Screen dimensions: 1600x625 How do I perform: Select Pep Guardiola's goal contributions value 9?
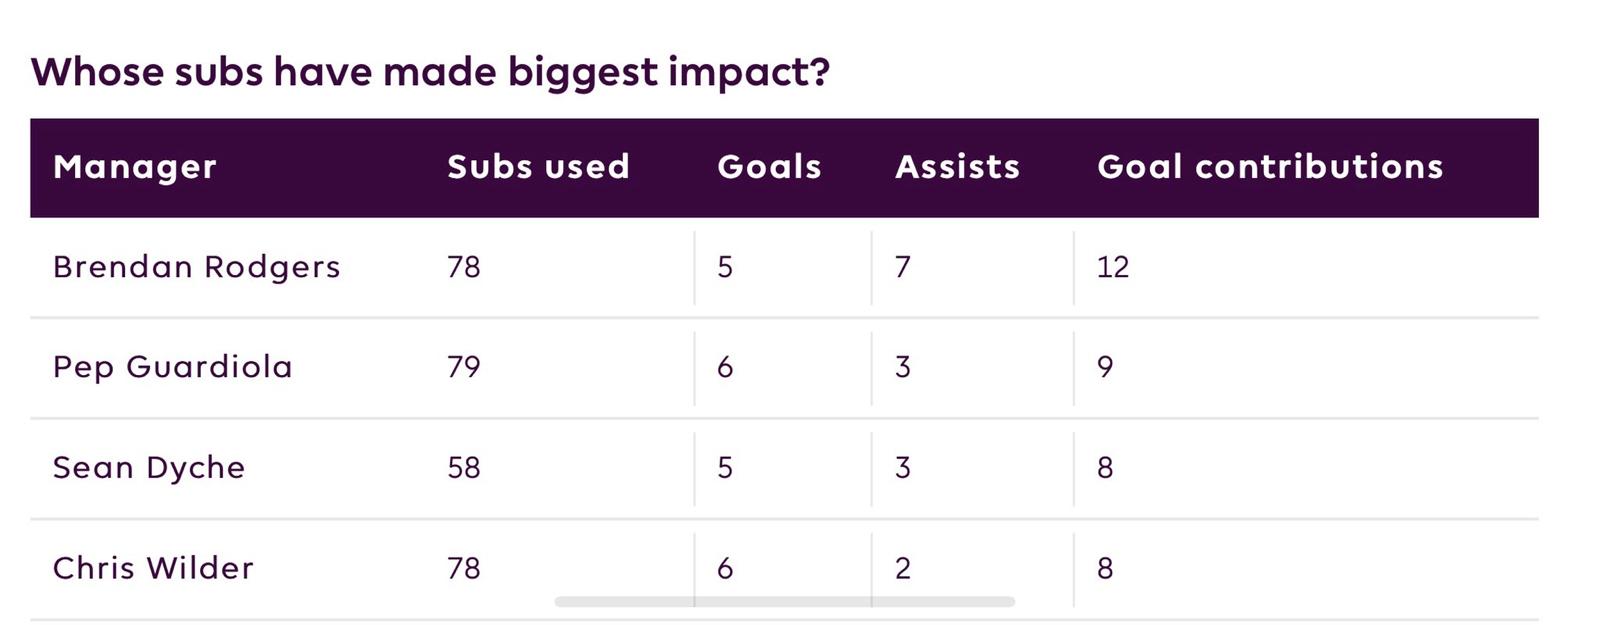click(x=1105, y=367)
